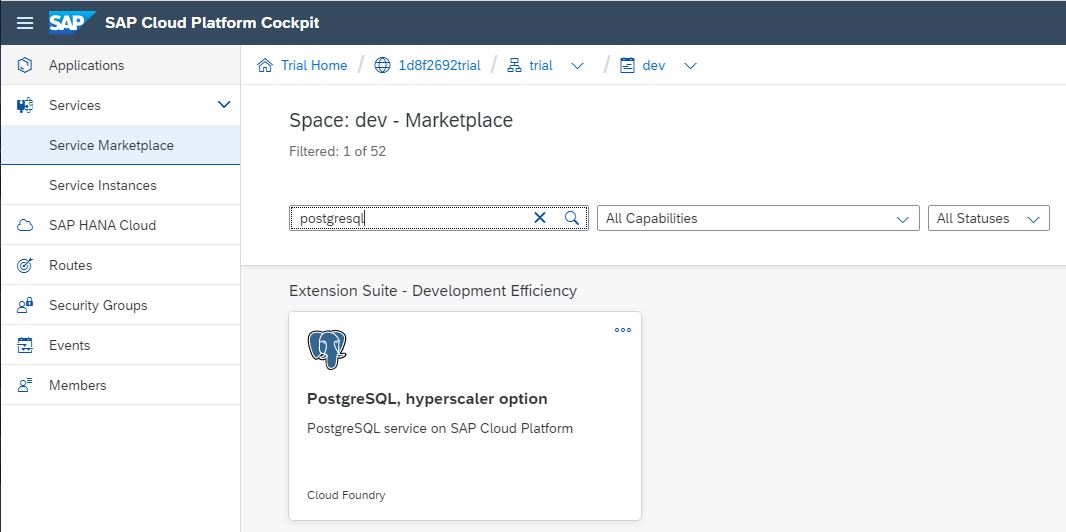Open the 1d8f2692trial global account link
The height and width of the screenshot is (532, 1066).
[439, 65]
